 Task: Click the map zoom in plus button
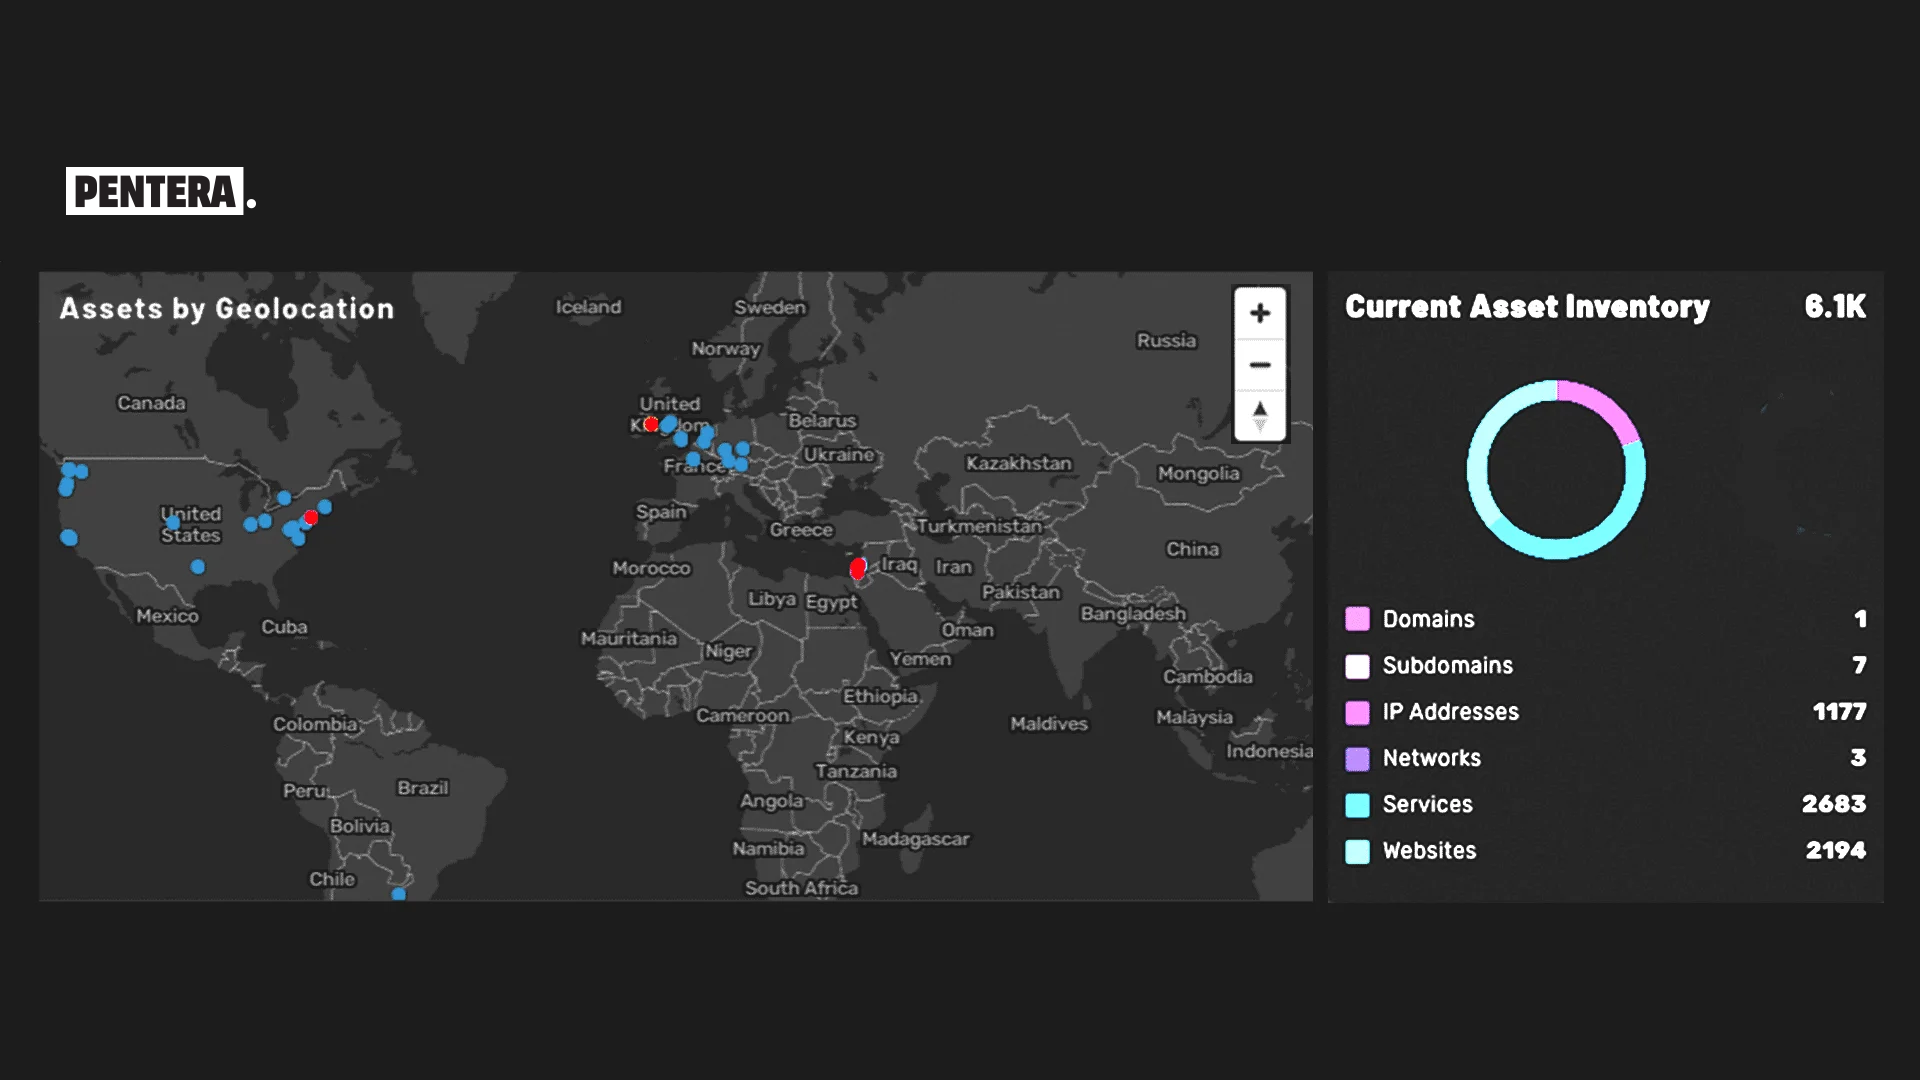click(1260, 313)
